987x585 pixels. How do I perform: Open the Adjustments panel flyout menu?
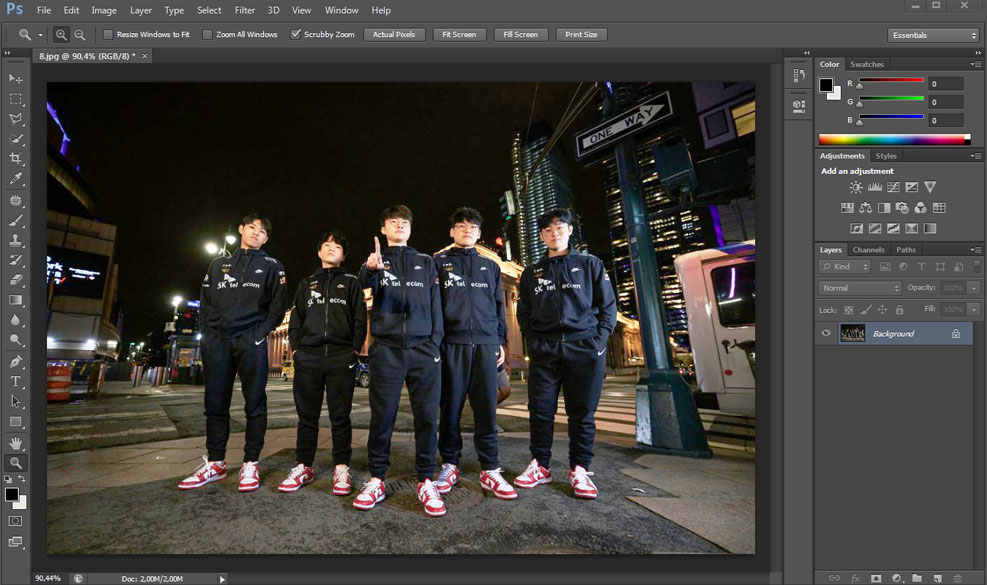[x=976, y=156]
